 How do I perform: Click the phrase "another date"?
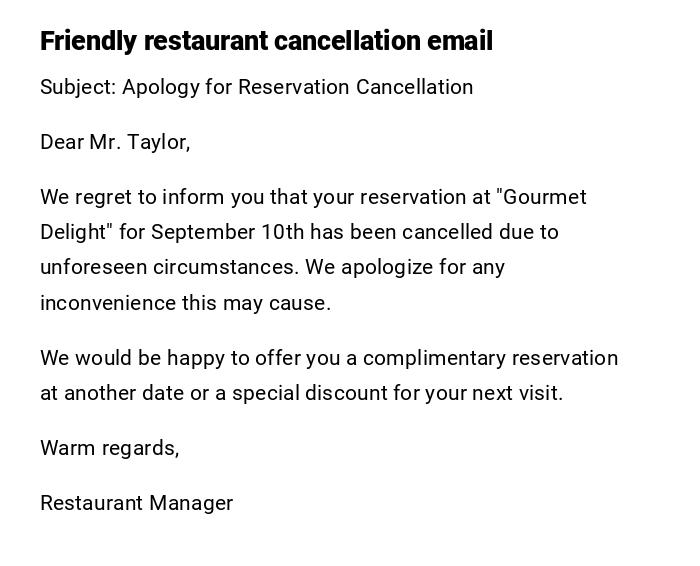click(124, 393)
